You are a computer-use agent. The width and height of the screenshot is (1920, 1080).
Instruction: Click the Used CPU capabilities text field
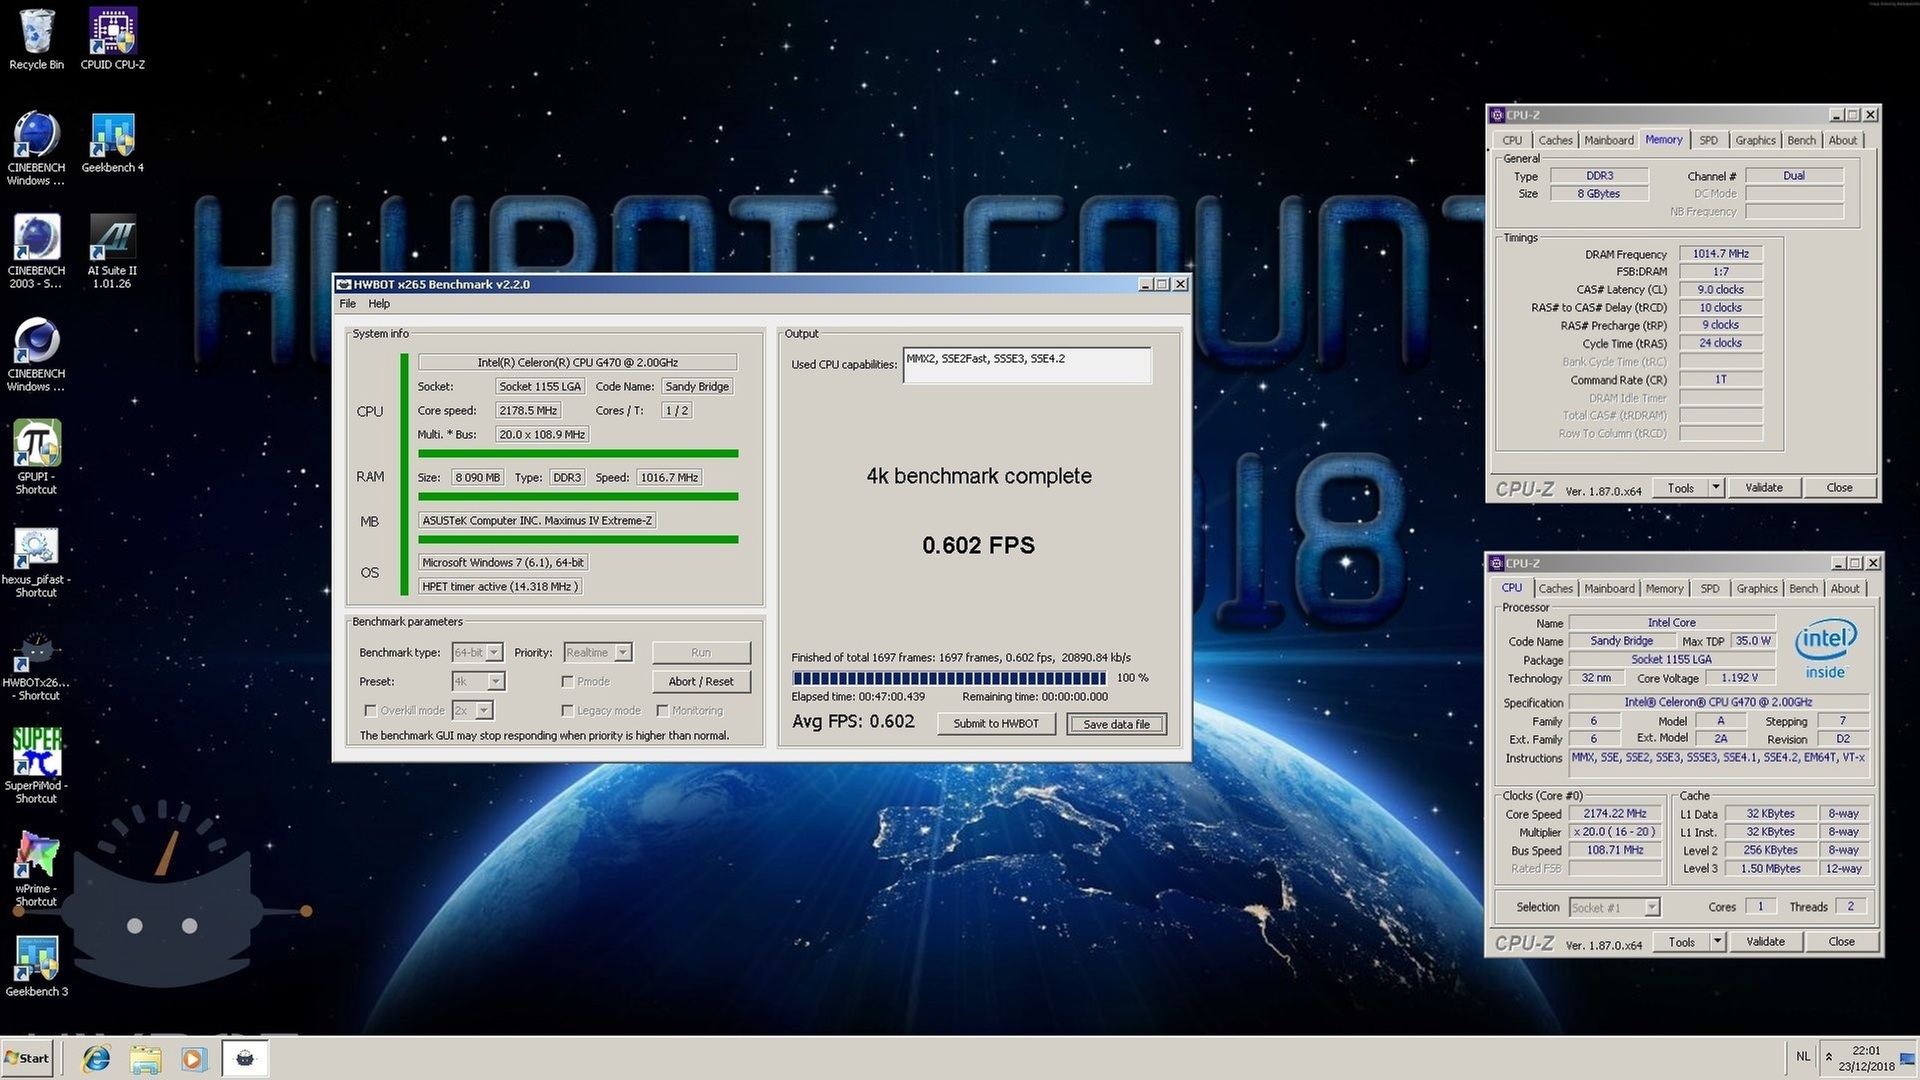1027,365
